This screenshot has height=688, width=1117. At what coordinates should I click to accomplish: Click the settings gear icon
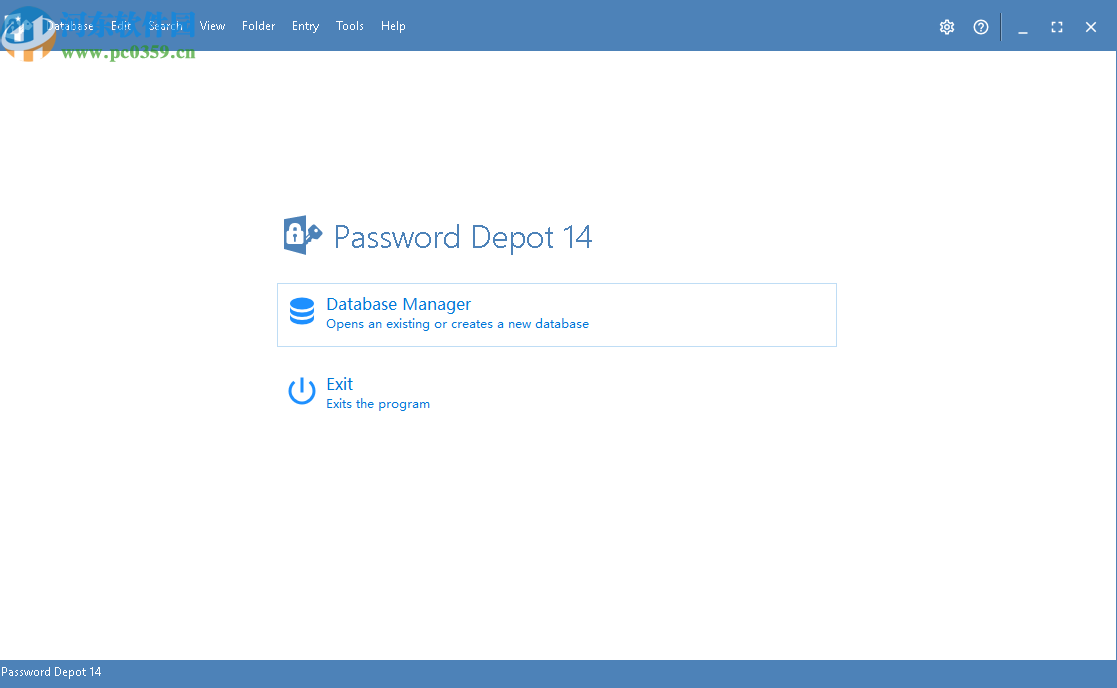(946, 27)
